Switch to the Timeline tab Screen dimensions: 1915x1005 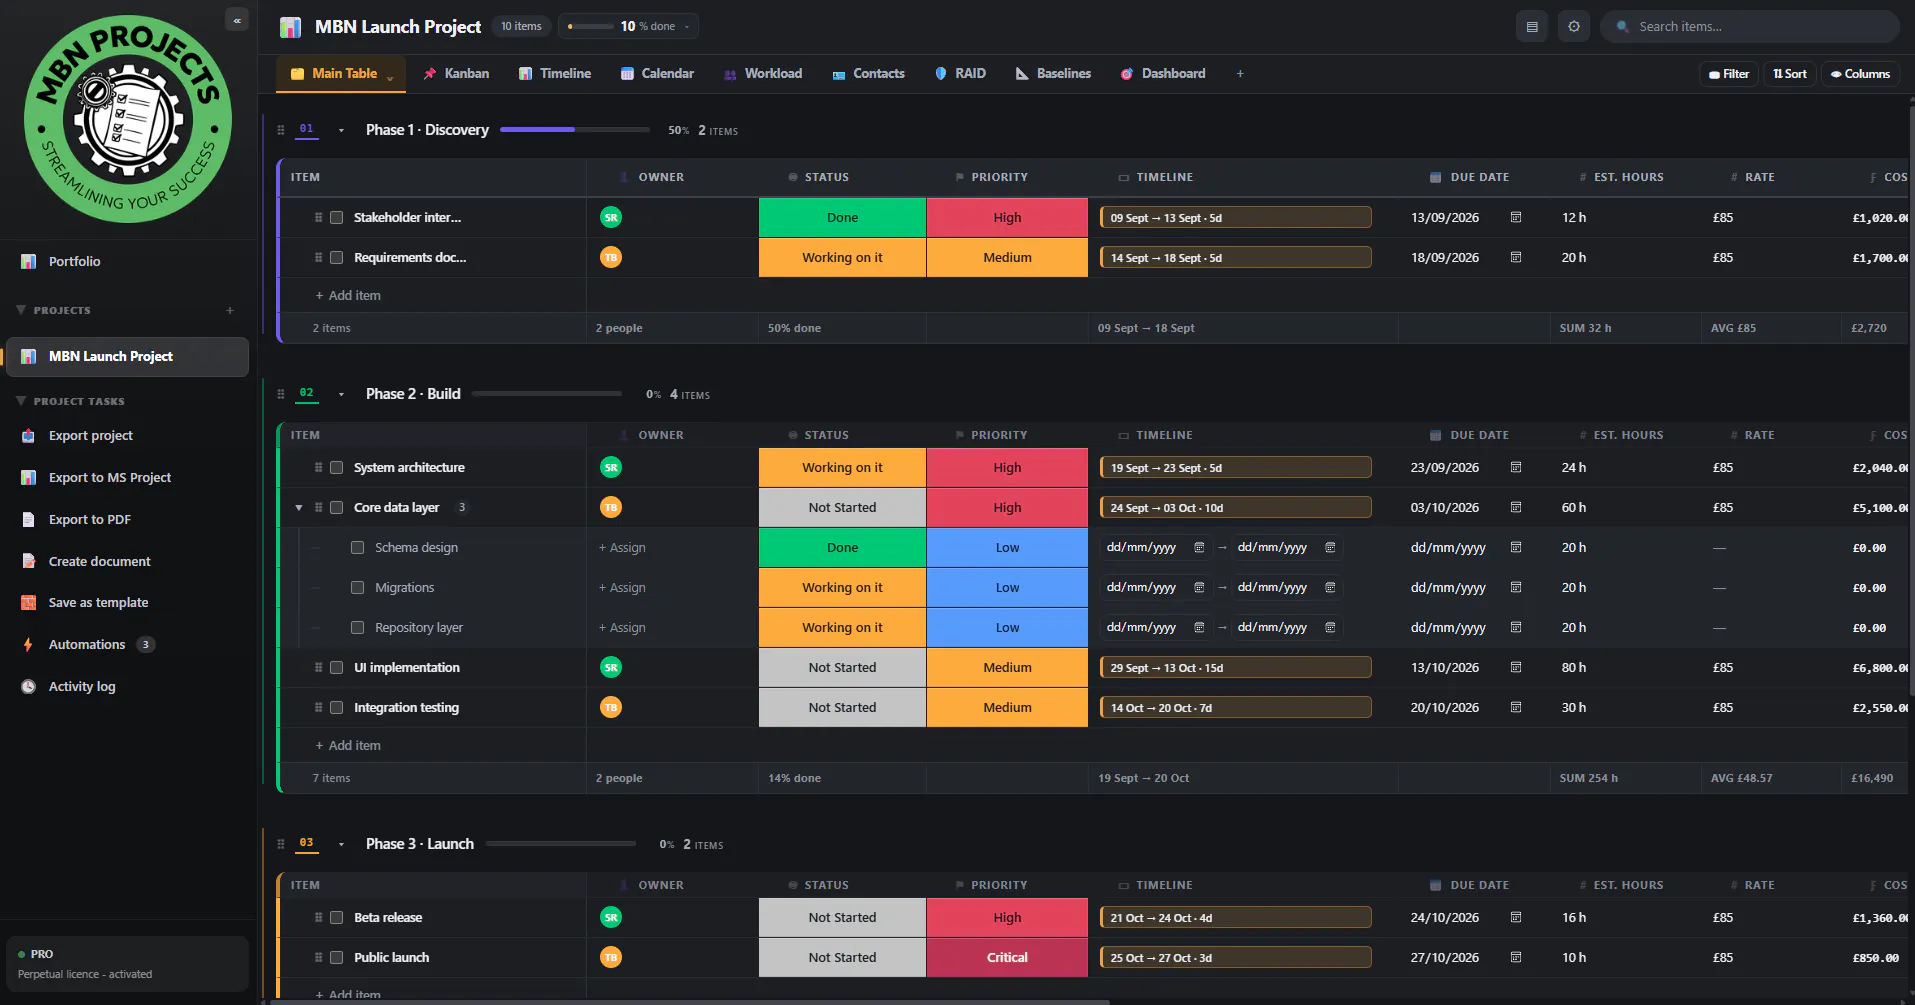click(555, 74)
